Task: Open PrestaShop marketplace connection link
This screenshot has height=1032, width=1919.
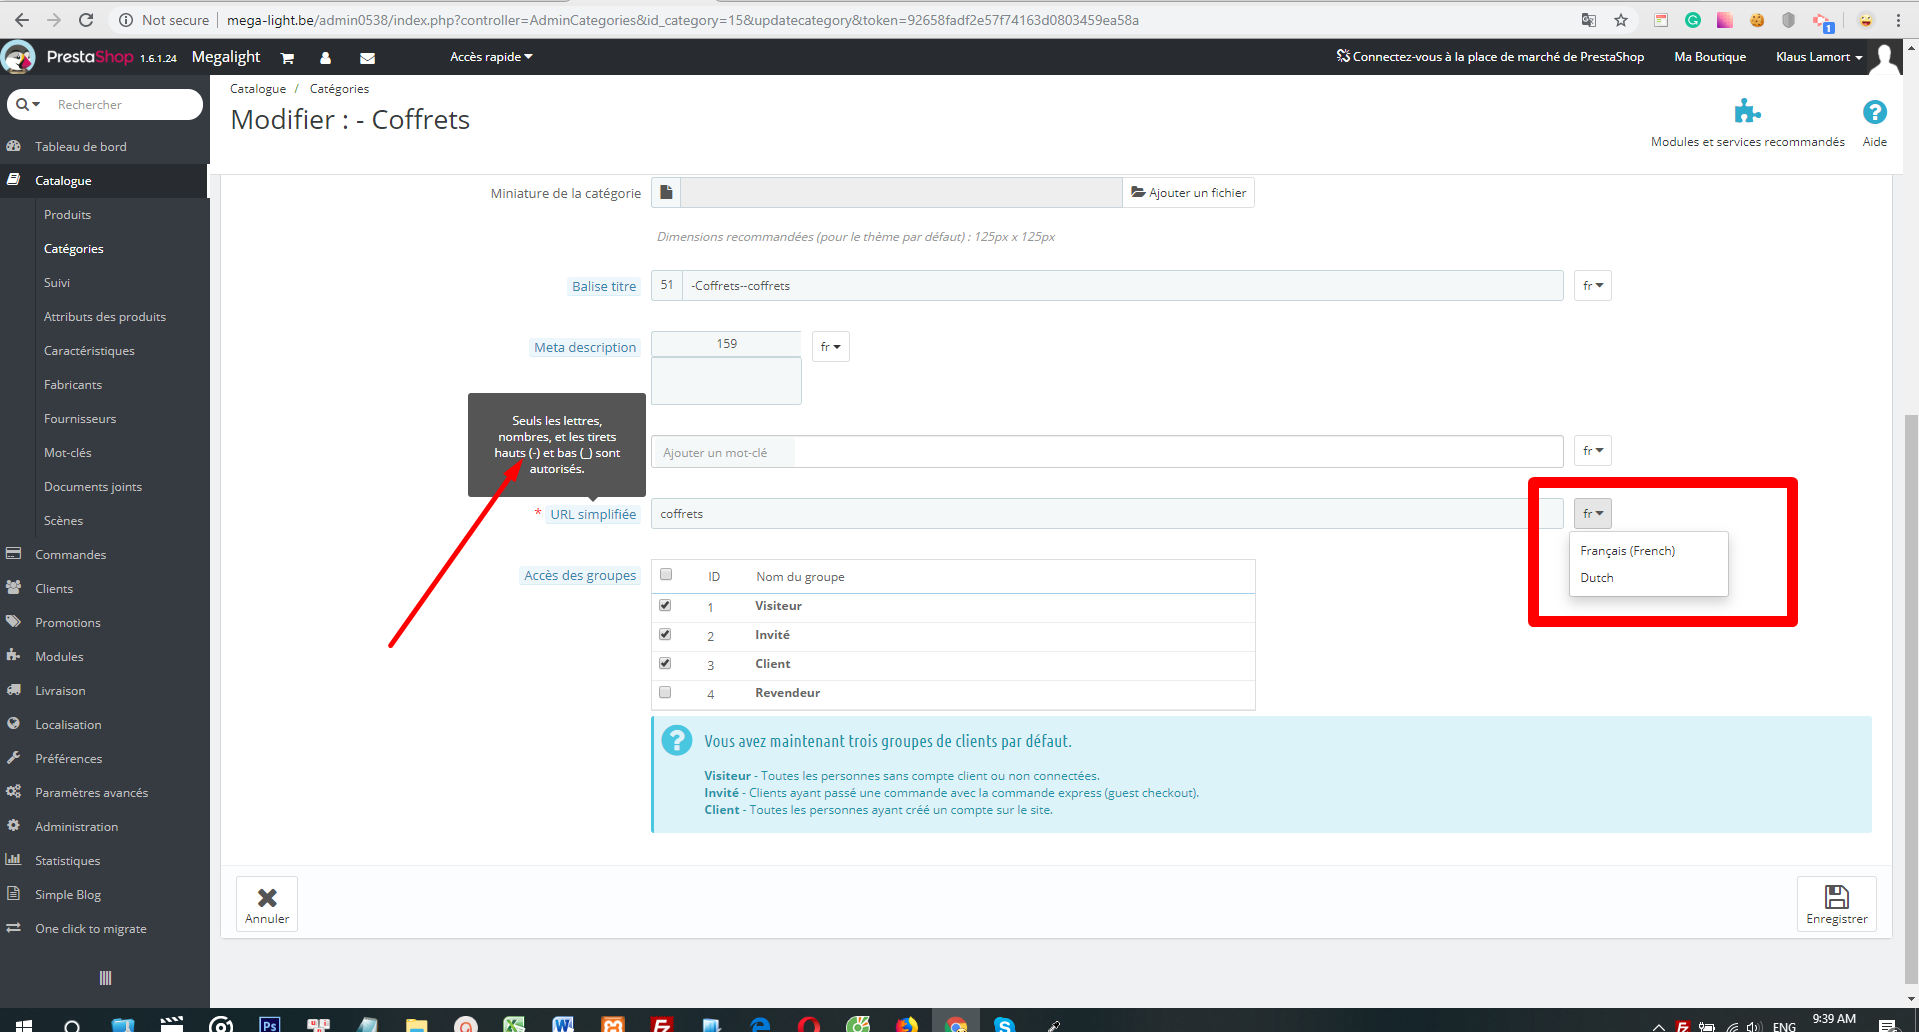Action: coord(1490,57)
